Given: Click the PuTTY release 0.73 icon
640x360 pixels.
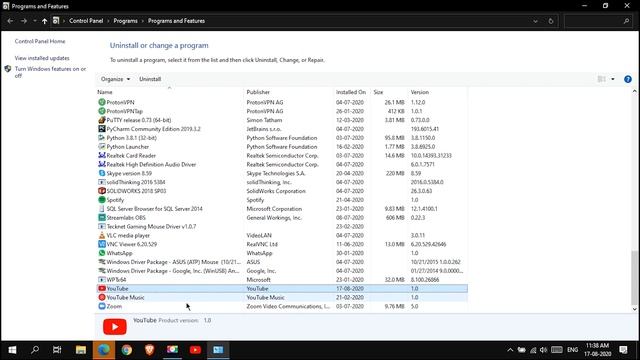Looking at the screenshot, I should 102,120.
